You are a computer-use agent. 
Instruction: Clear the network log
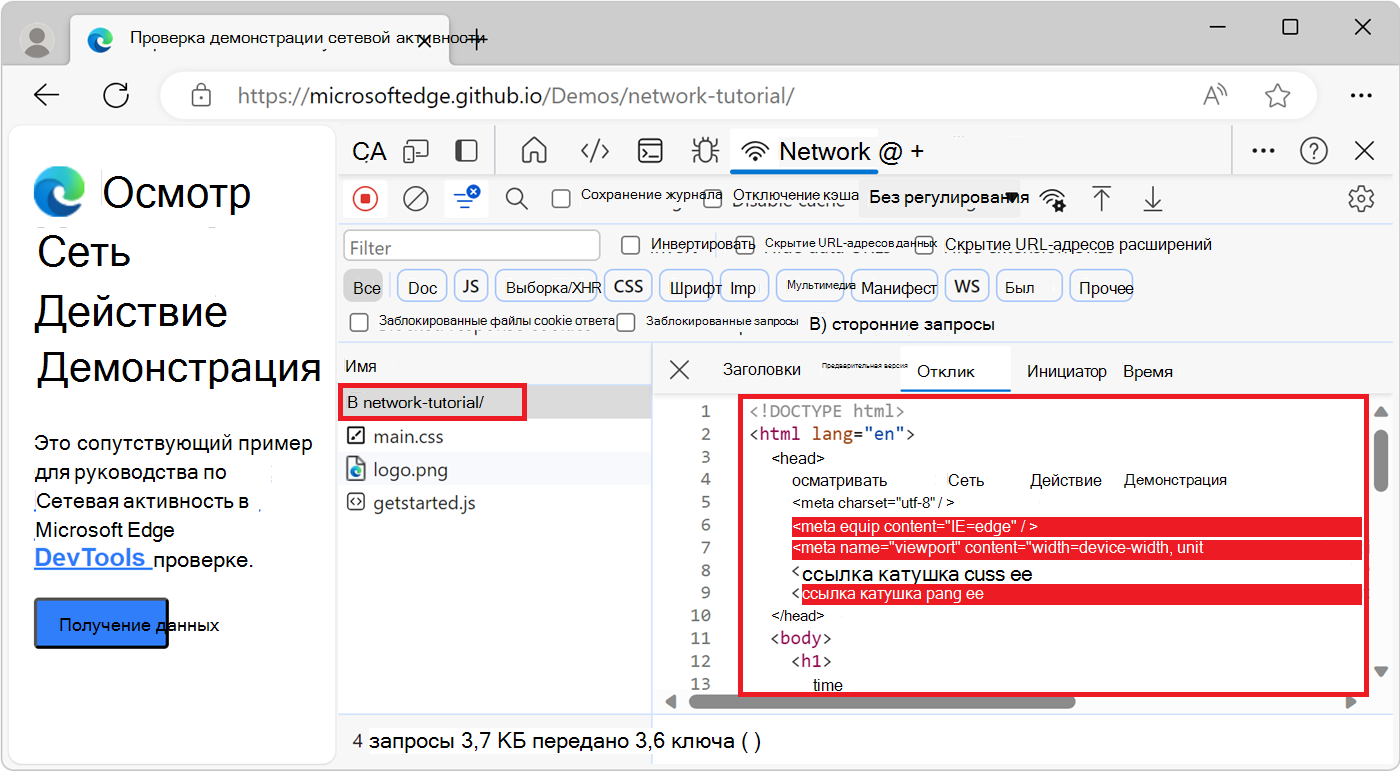(416, 199)
